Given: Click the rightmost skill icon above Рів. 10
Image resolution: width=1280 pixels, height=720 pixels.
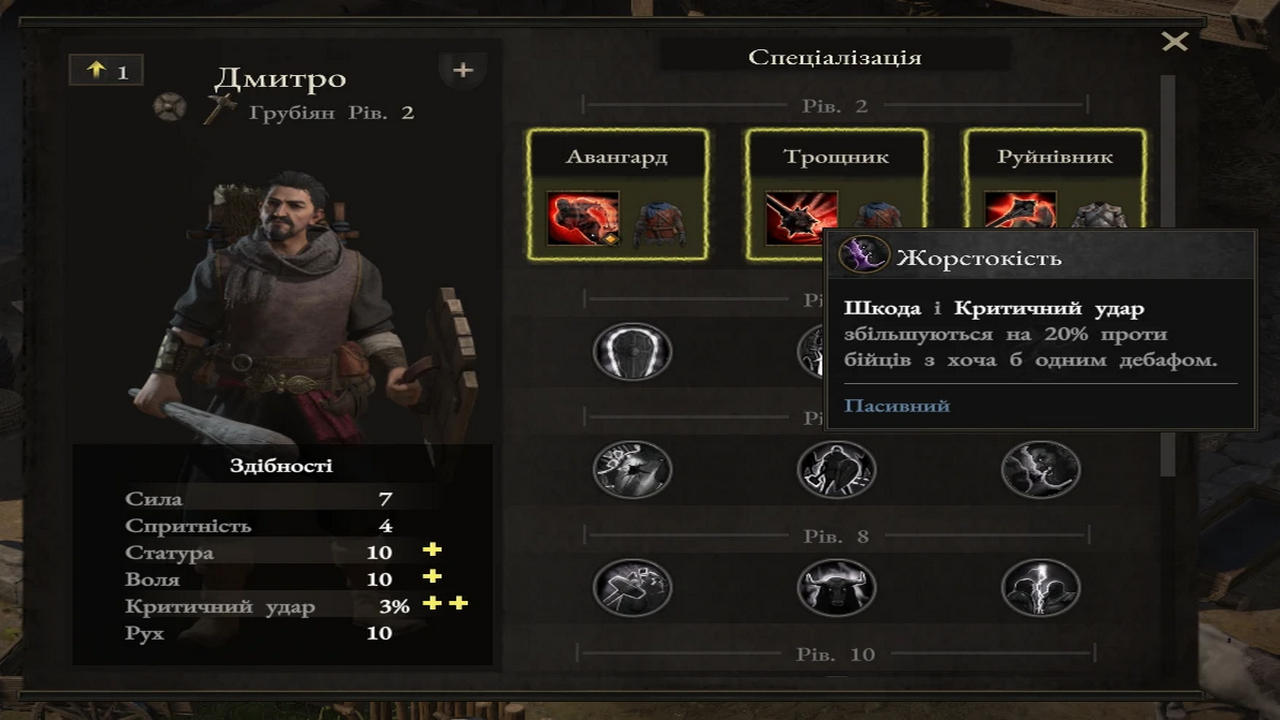Looking at the screenshot, I should (1041, 587).
